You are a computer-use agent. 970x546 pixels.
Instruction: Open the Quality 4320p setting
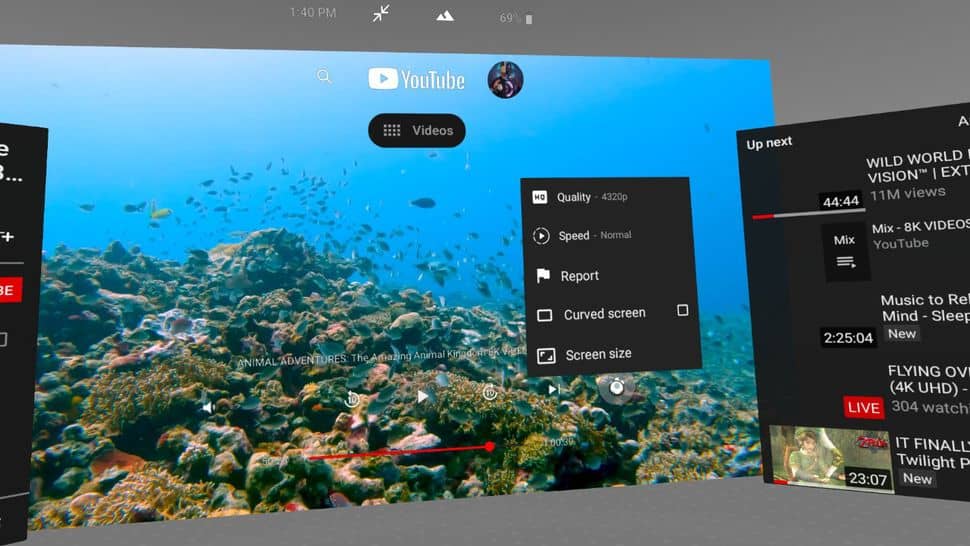click(x=581, y=197)
